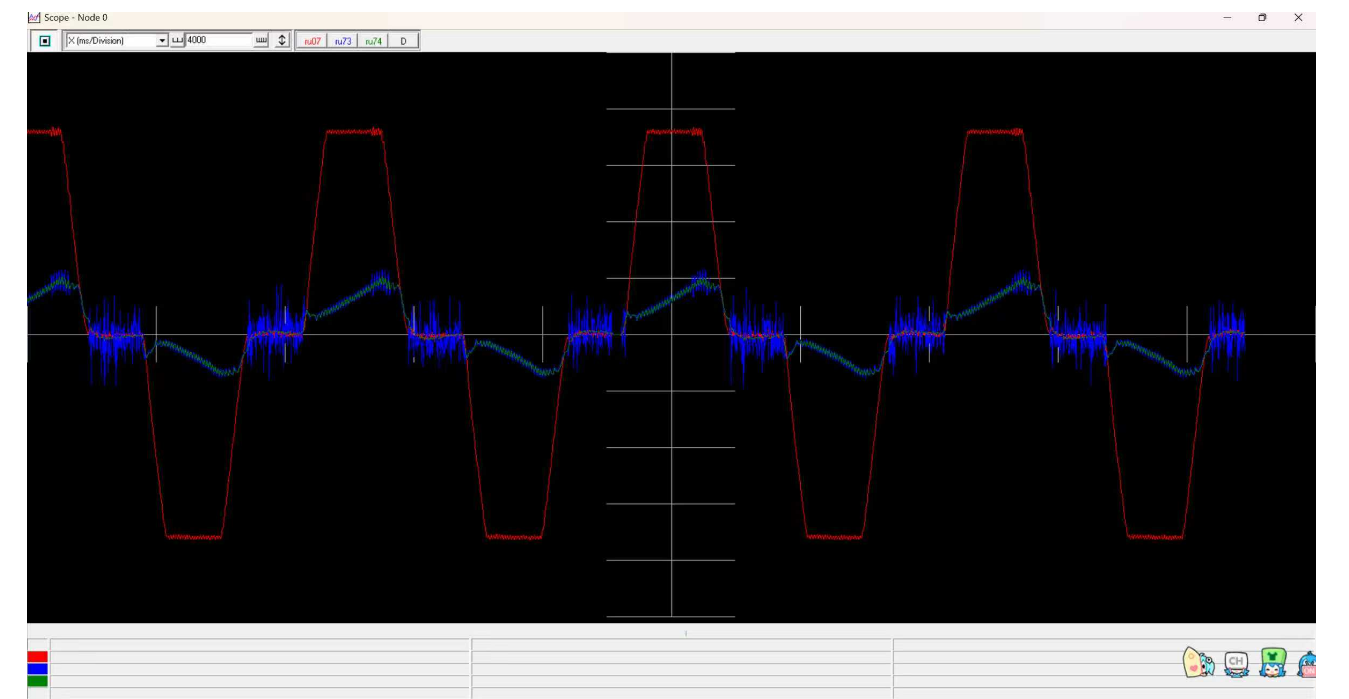Viewport: 1349px width, 699px height.
Task: Click the vertical up-down scale arrows
Action: click(x=282, y=41)
